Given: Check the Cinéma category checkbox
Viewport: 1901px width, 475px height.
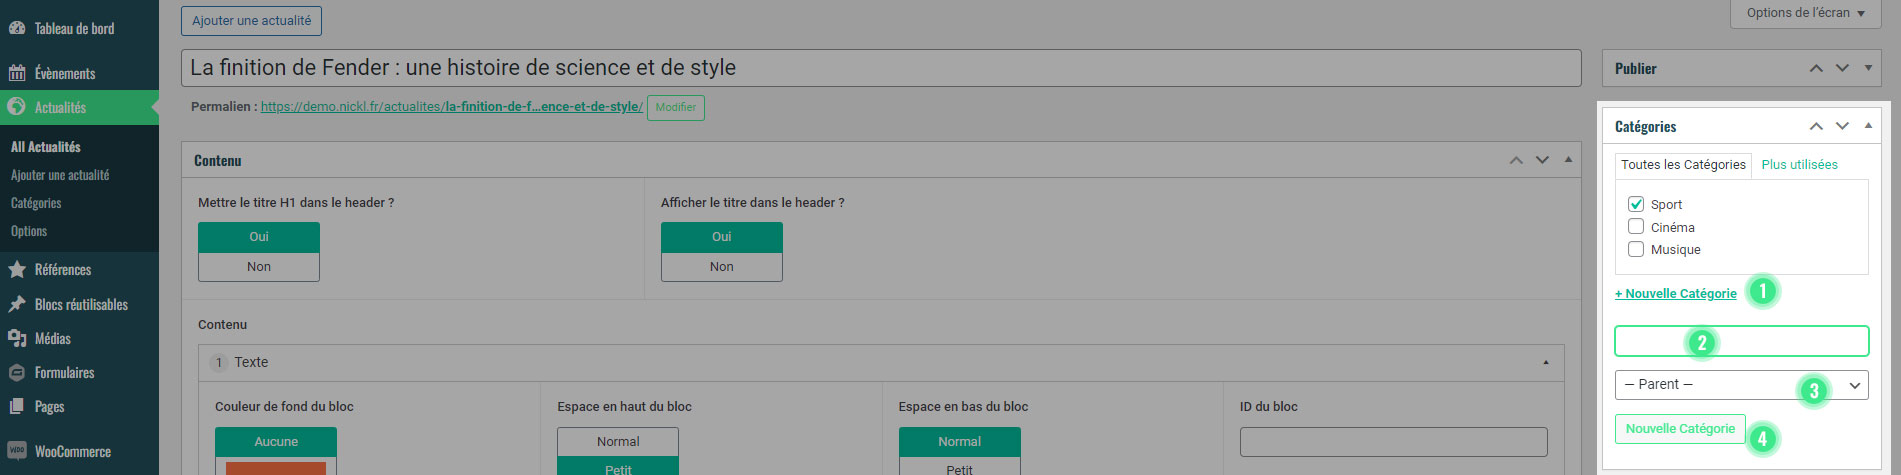Looking at the screenshot, I should 1636,227.
